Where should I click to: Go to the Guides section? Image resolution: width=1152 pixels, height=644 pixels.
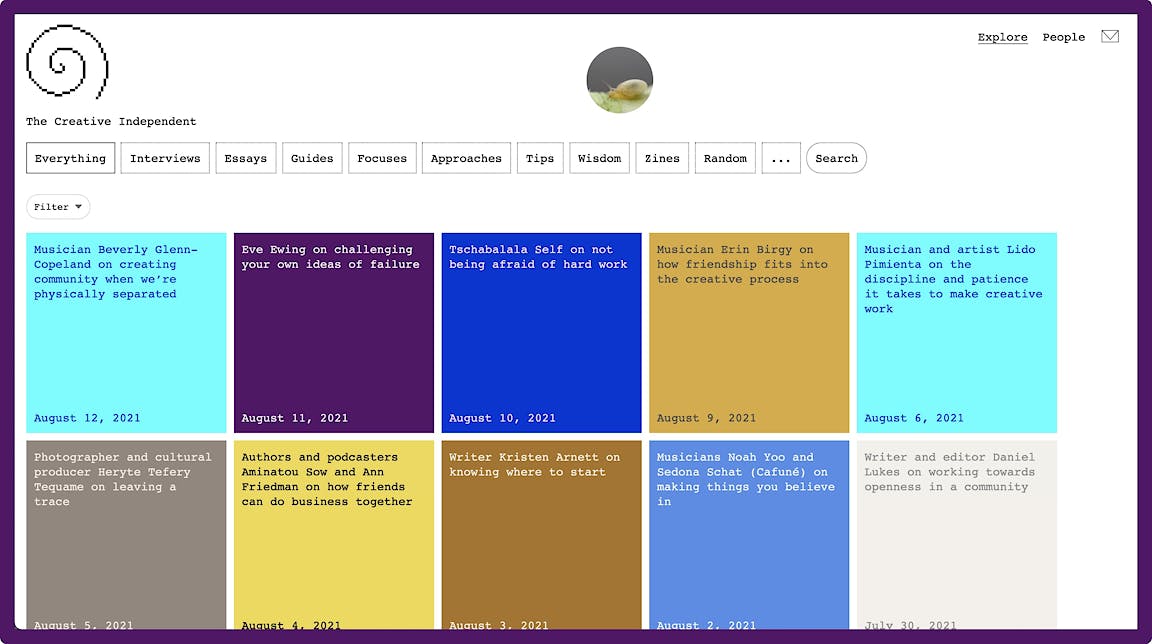click(x=312, y=158)
